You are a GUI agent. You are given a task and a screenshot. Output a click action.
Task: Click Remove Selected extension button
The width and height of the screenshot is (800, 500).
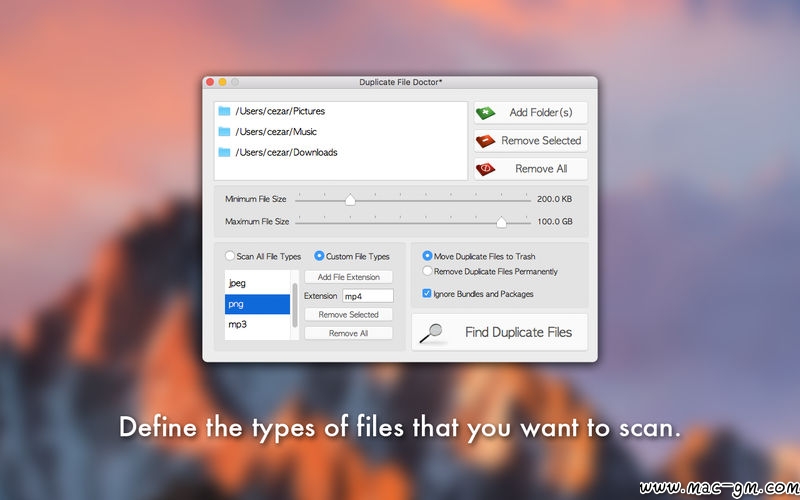[x=348, y=315]
